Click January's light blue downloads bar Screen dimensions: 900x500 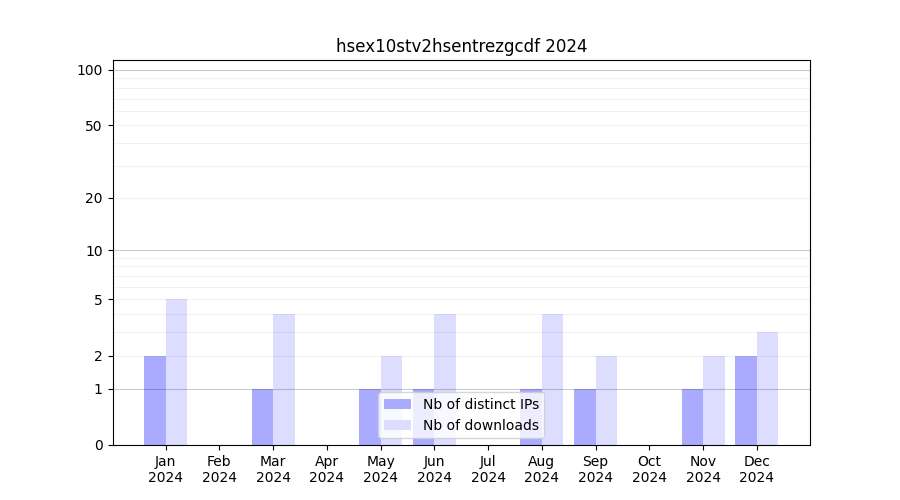click(176, 372)
